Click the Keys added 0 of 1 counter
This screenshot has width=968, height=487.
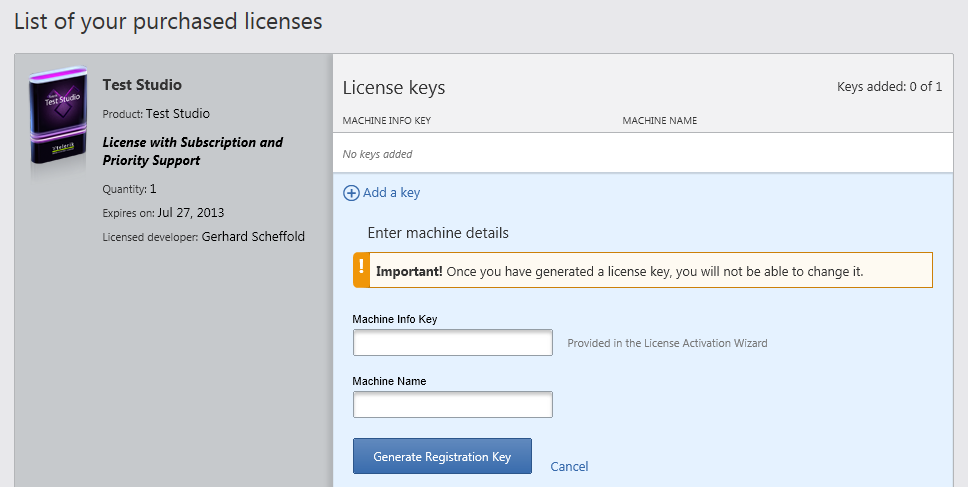889,87
